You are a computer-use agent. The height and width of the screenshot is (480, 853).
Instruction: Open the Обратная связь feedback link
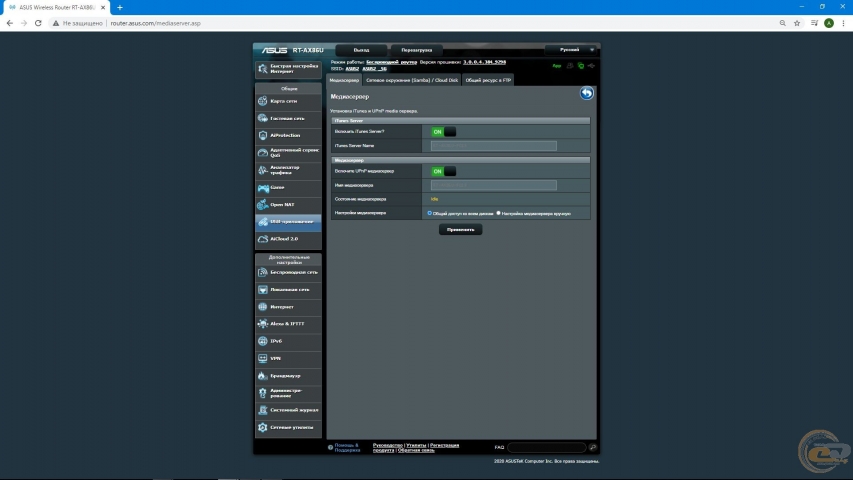(416, 451)
